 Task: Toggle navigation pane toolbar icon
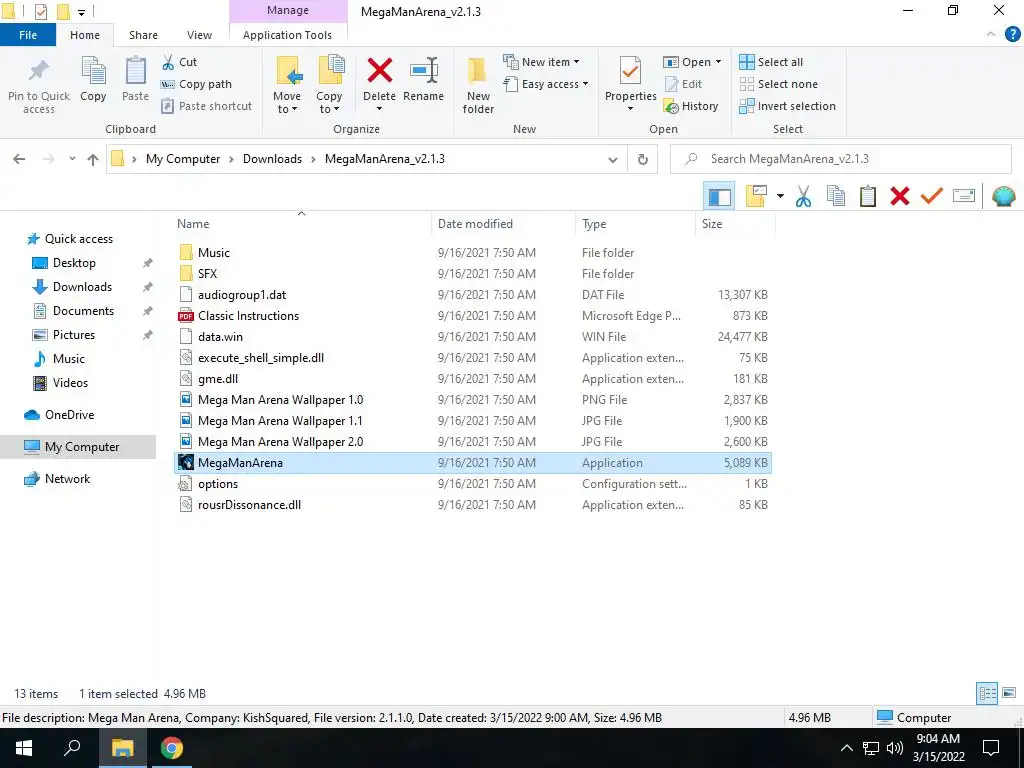click(719, 196)
